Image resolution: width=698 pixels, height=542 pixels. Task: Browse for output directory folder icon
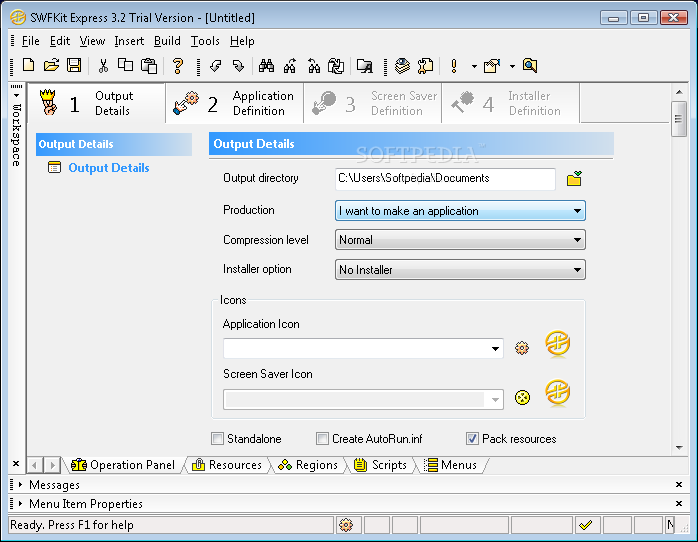(574, 178)
